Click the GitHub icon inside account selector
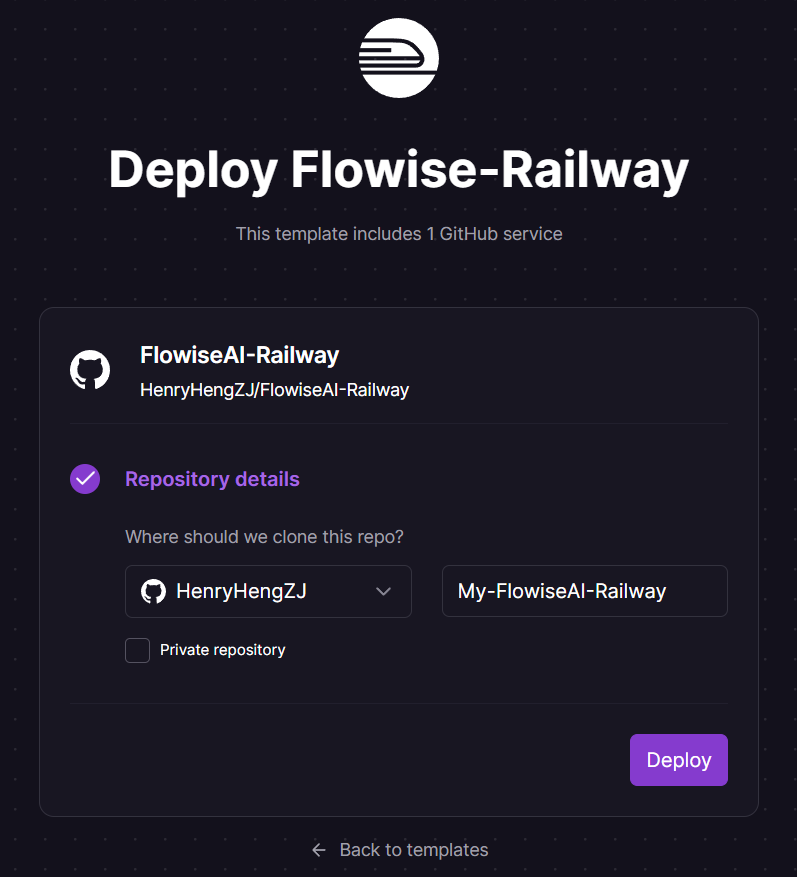The height and width of the screenshot is (877, 797). coord(153,591)
